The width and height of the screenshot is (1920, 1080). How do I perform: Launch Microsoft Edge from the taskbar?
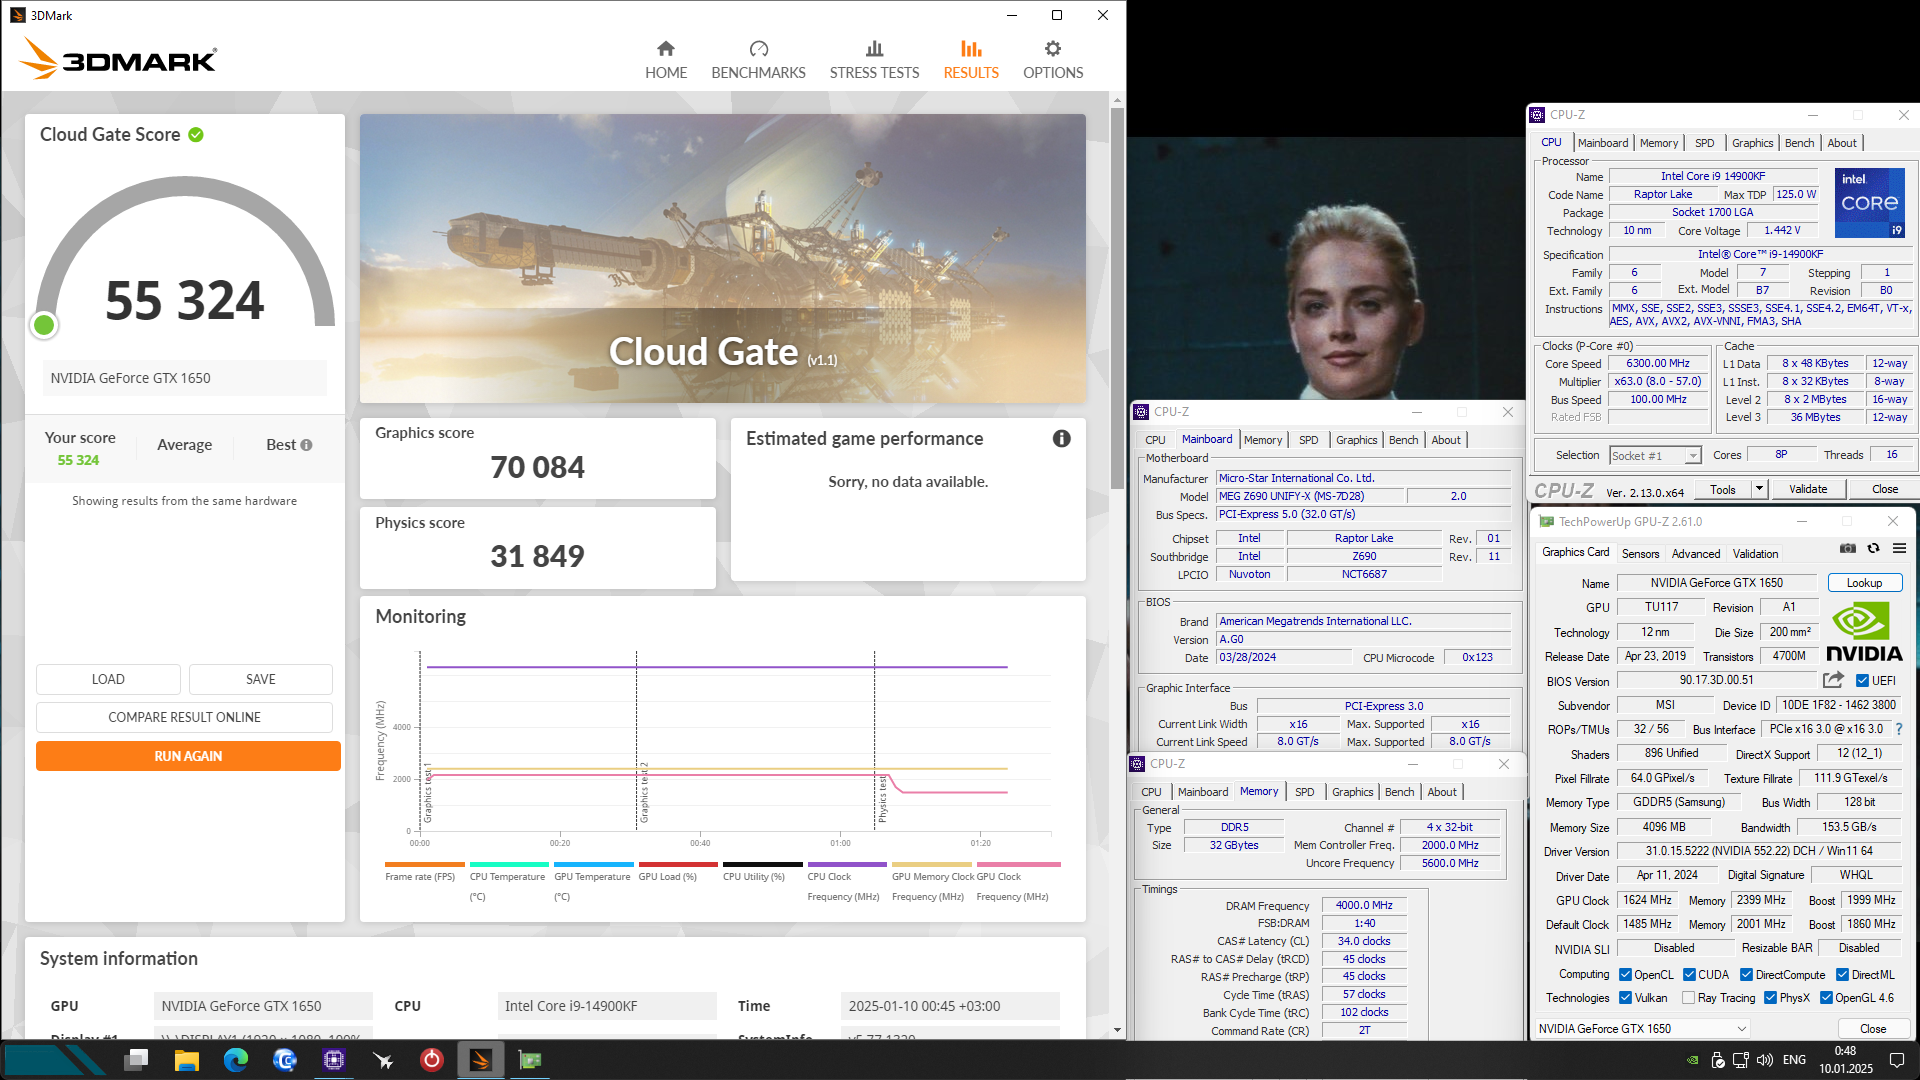[x=236, y=1059]
